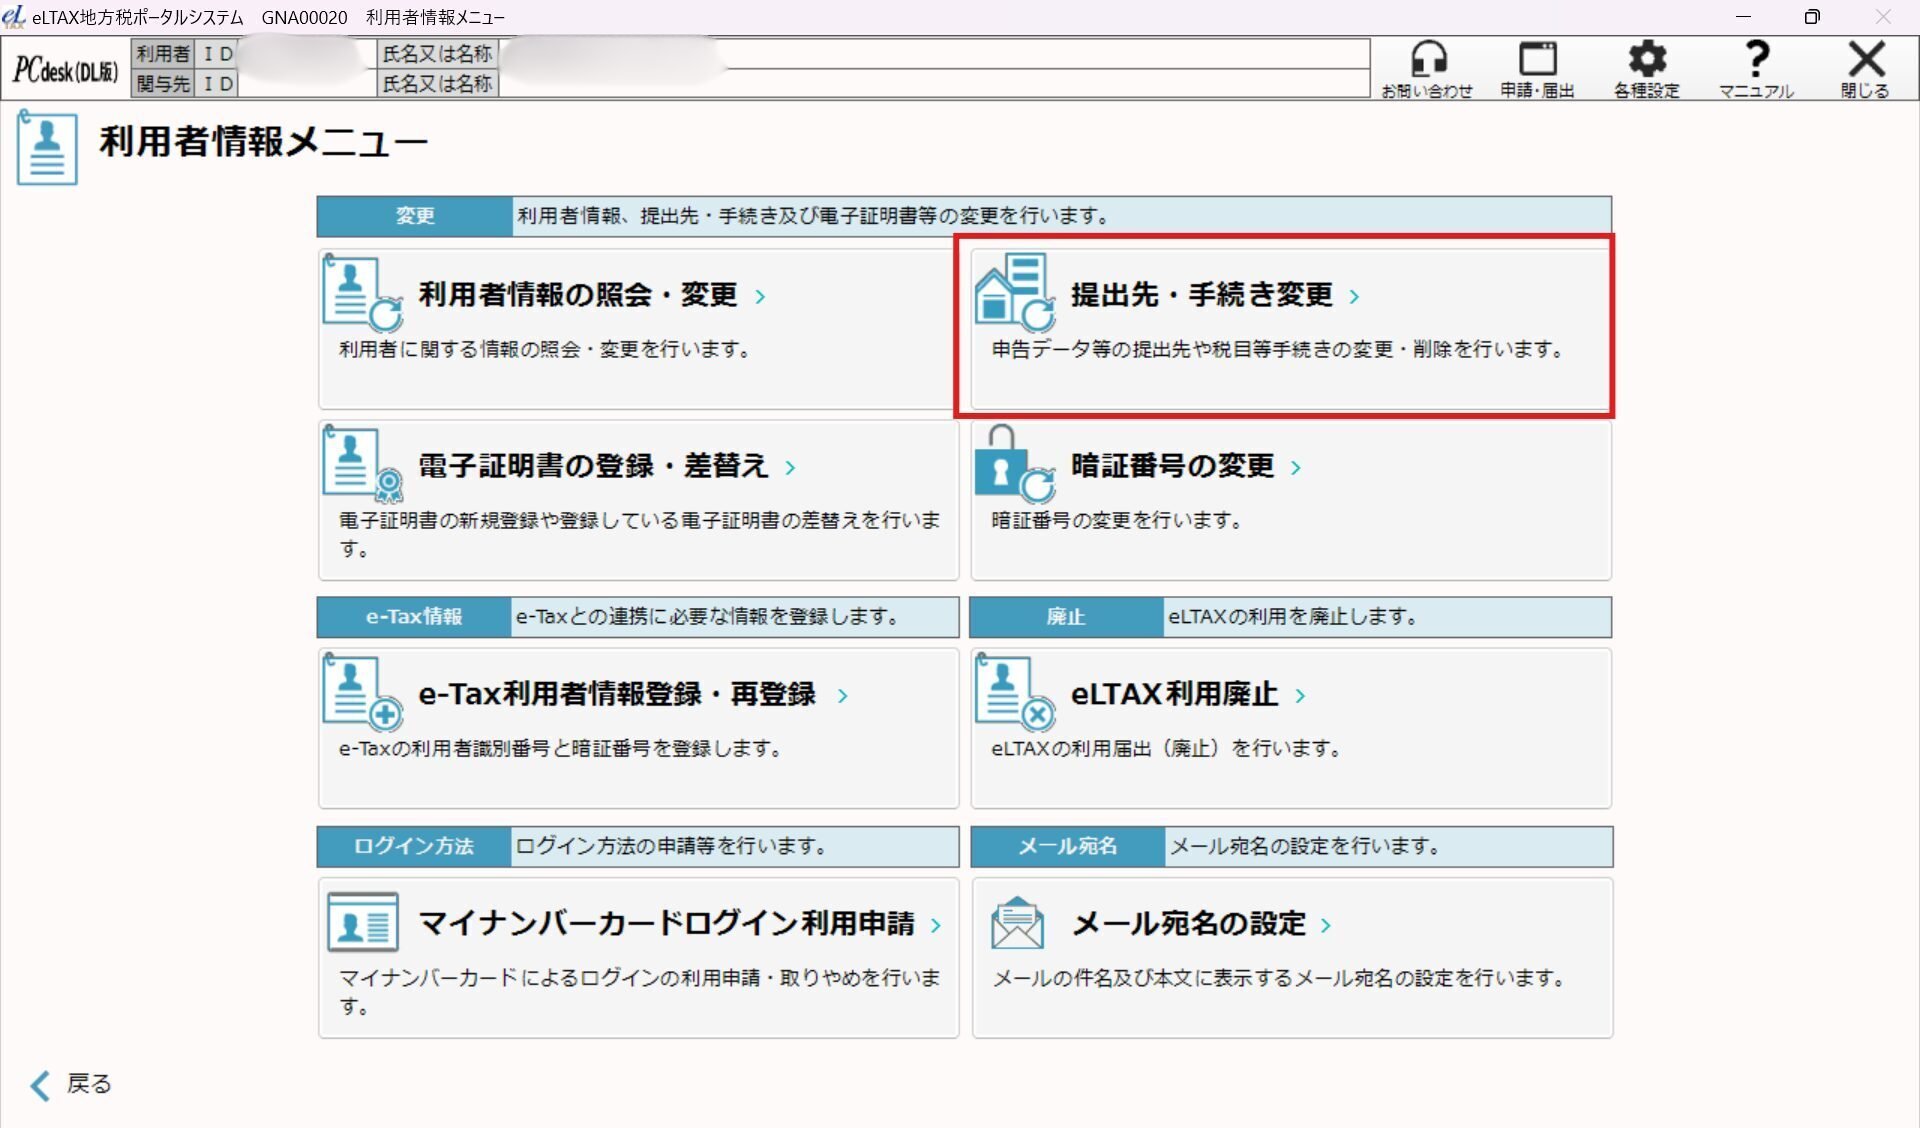Open the マニュアル help icon

(x=1757, y=60)
